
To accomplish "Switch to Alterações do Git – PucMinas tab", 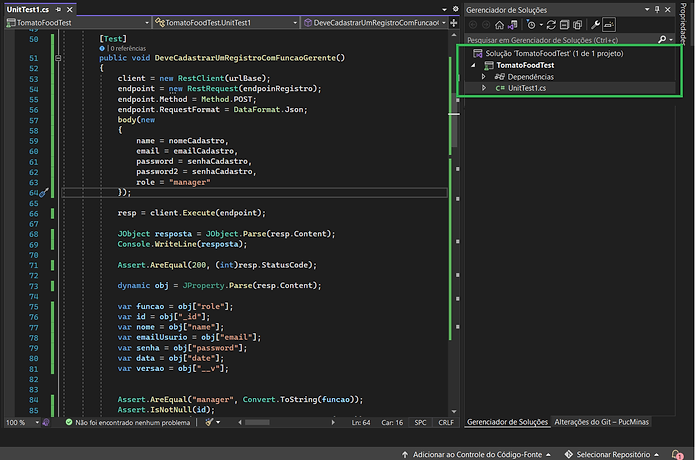I will point(601,422).
